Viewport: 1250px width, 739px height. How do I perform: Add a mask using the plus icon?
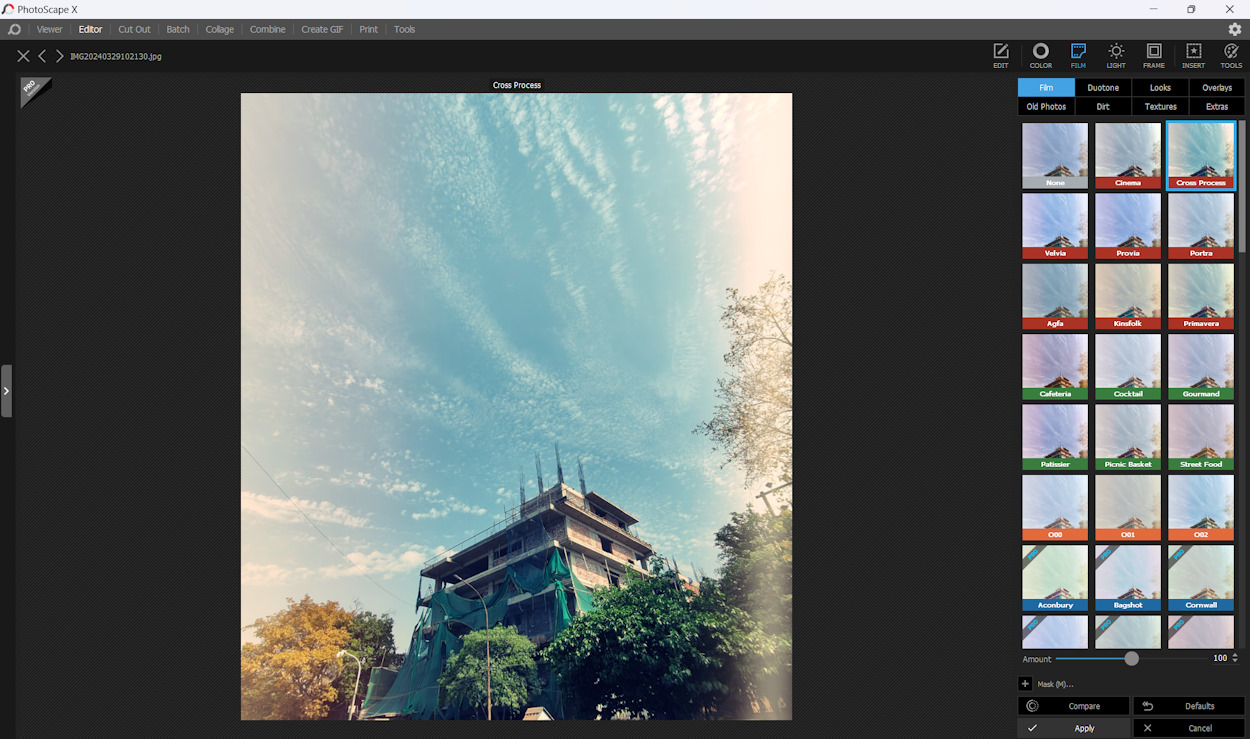pos(1025,683)
